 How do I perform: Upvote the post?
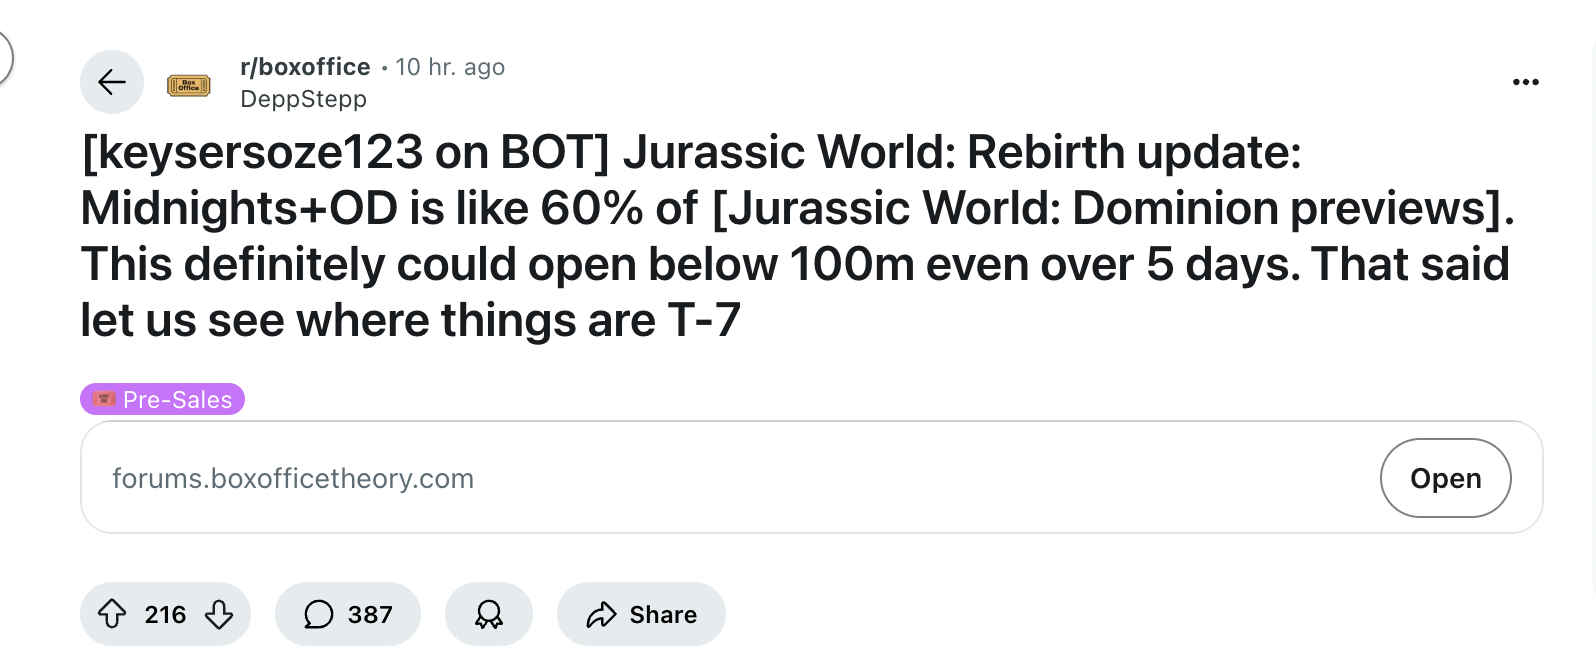pos(112,614)
